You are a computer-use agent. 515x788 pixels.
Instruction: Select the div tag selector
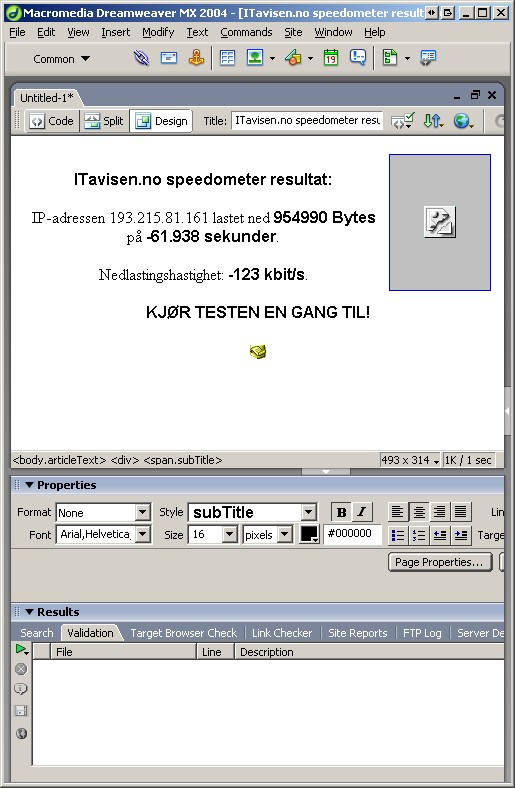125,460
